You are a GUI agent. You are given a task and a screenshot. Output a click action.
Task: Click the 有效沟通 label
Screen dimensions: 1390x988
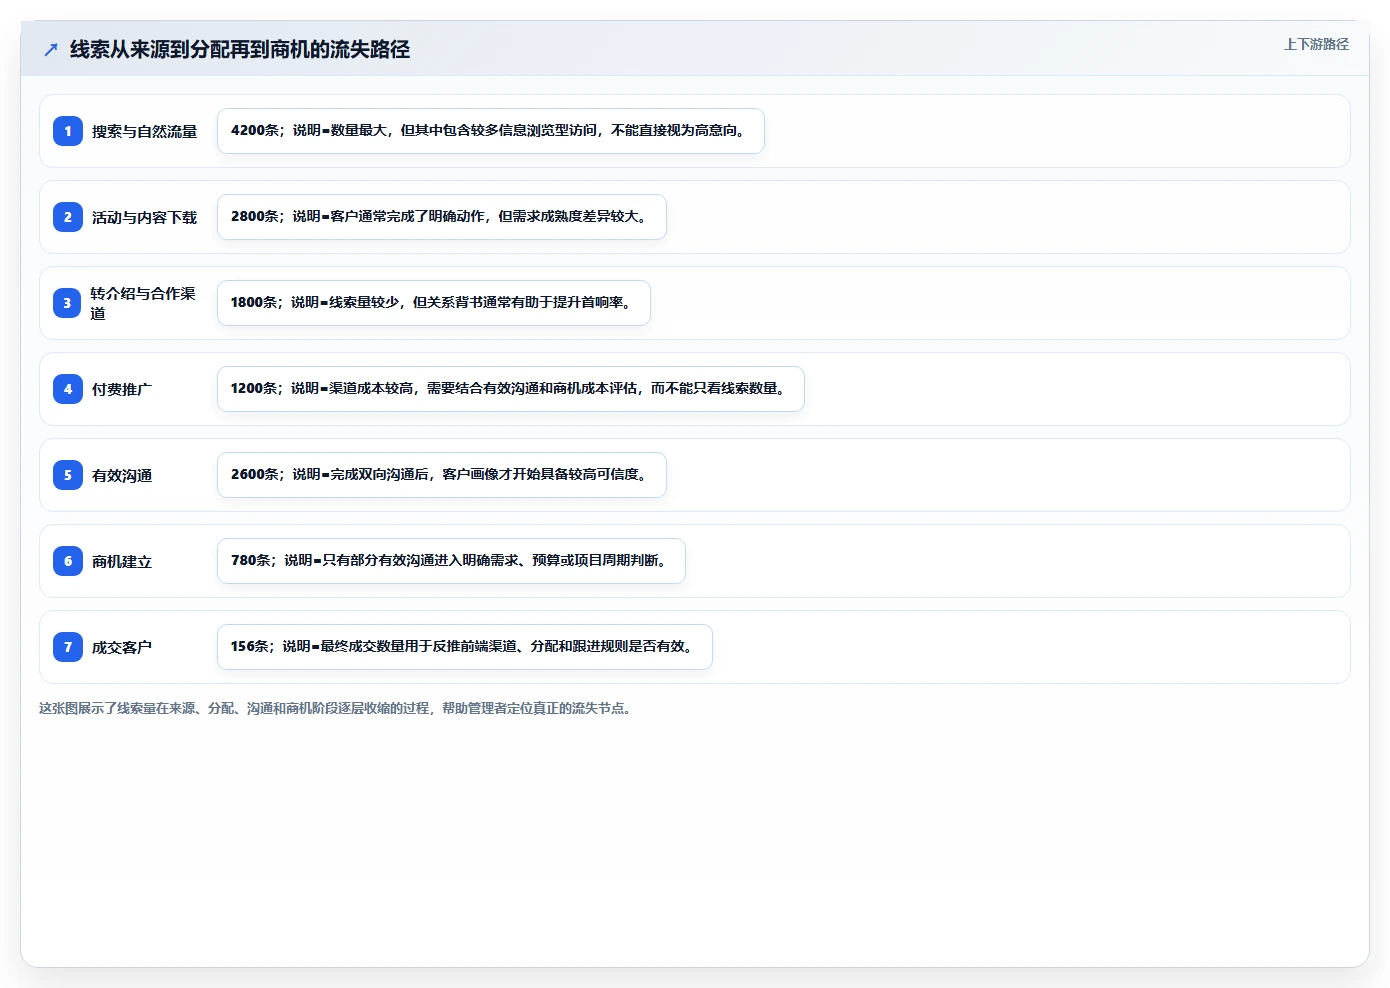[x=122, y=475]
